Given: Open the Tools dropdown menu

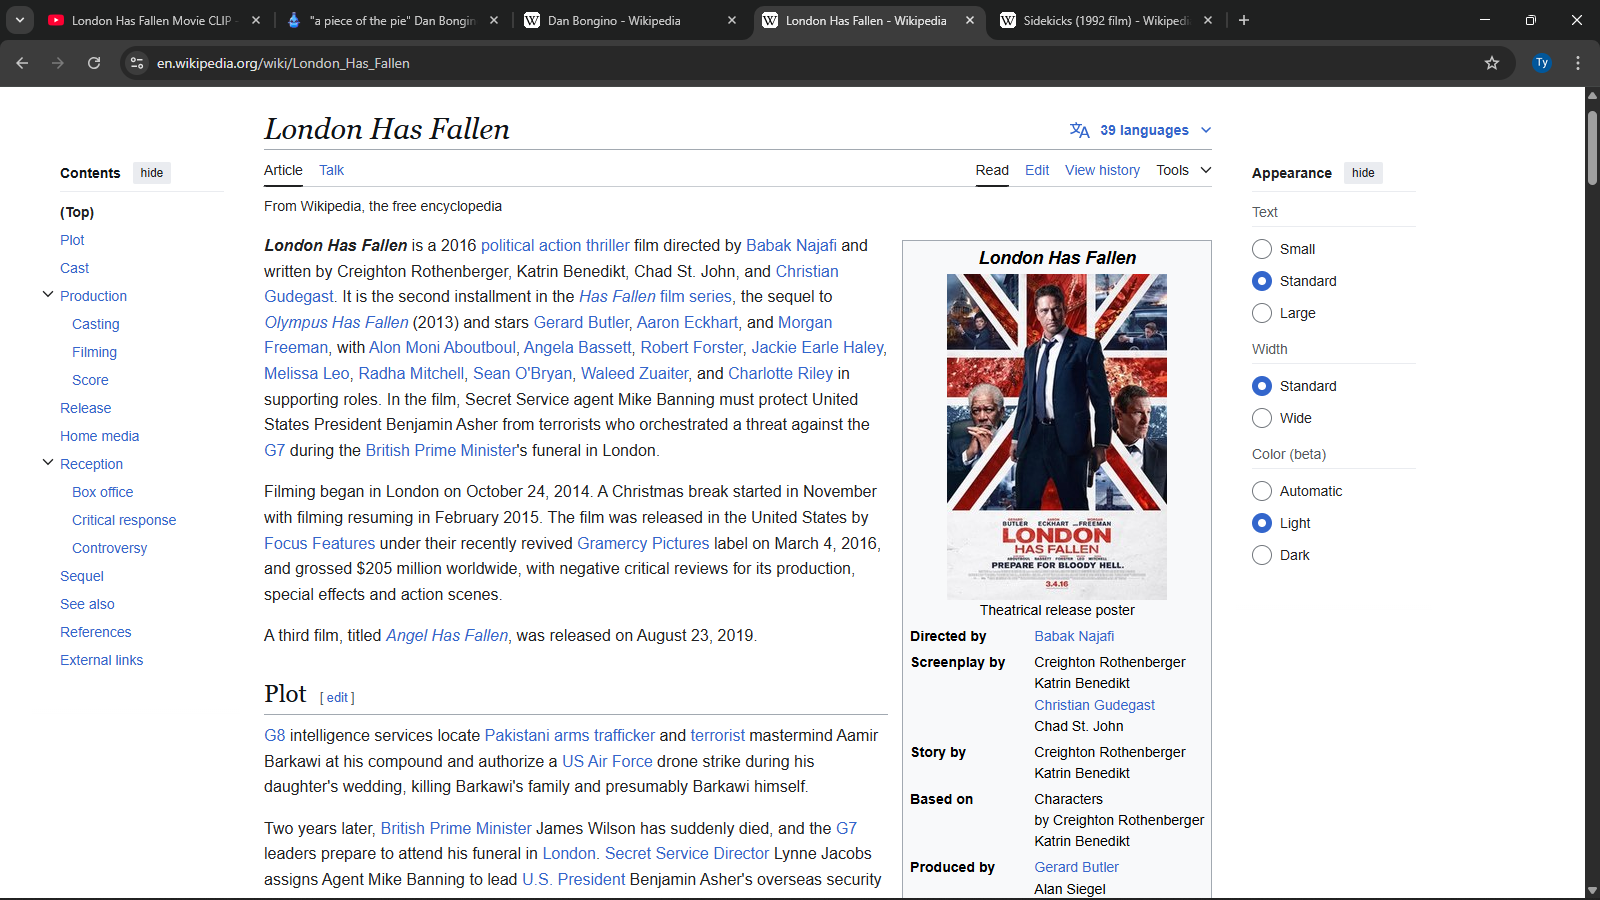Looking at the screenshot, I should [x=1184, y=170].
